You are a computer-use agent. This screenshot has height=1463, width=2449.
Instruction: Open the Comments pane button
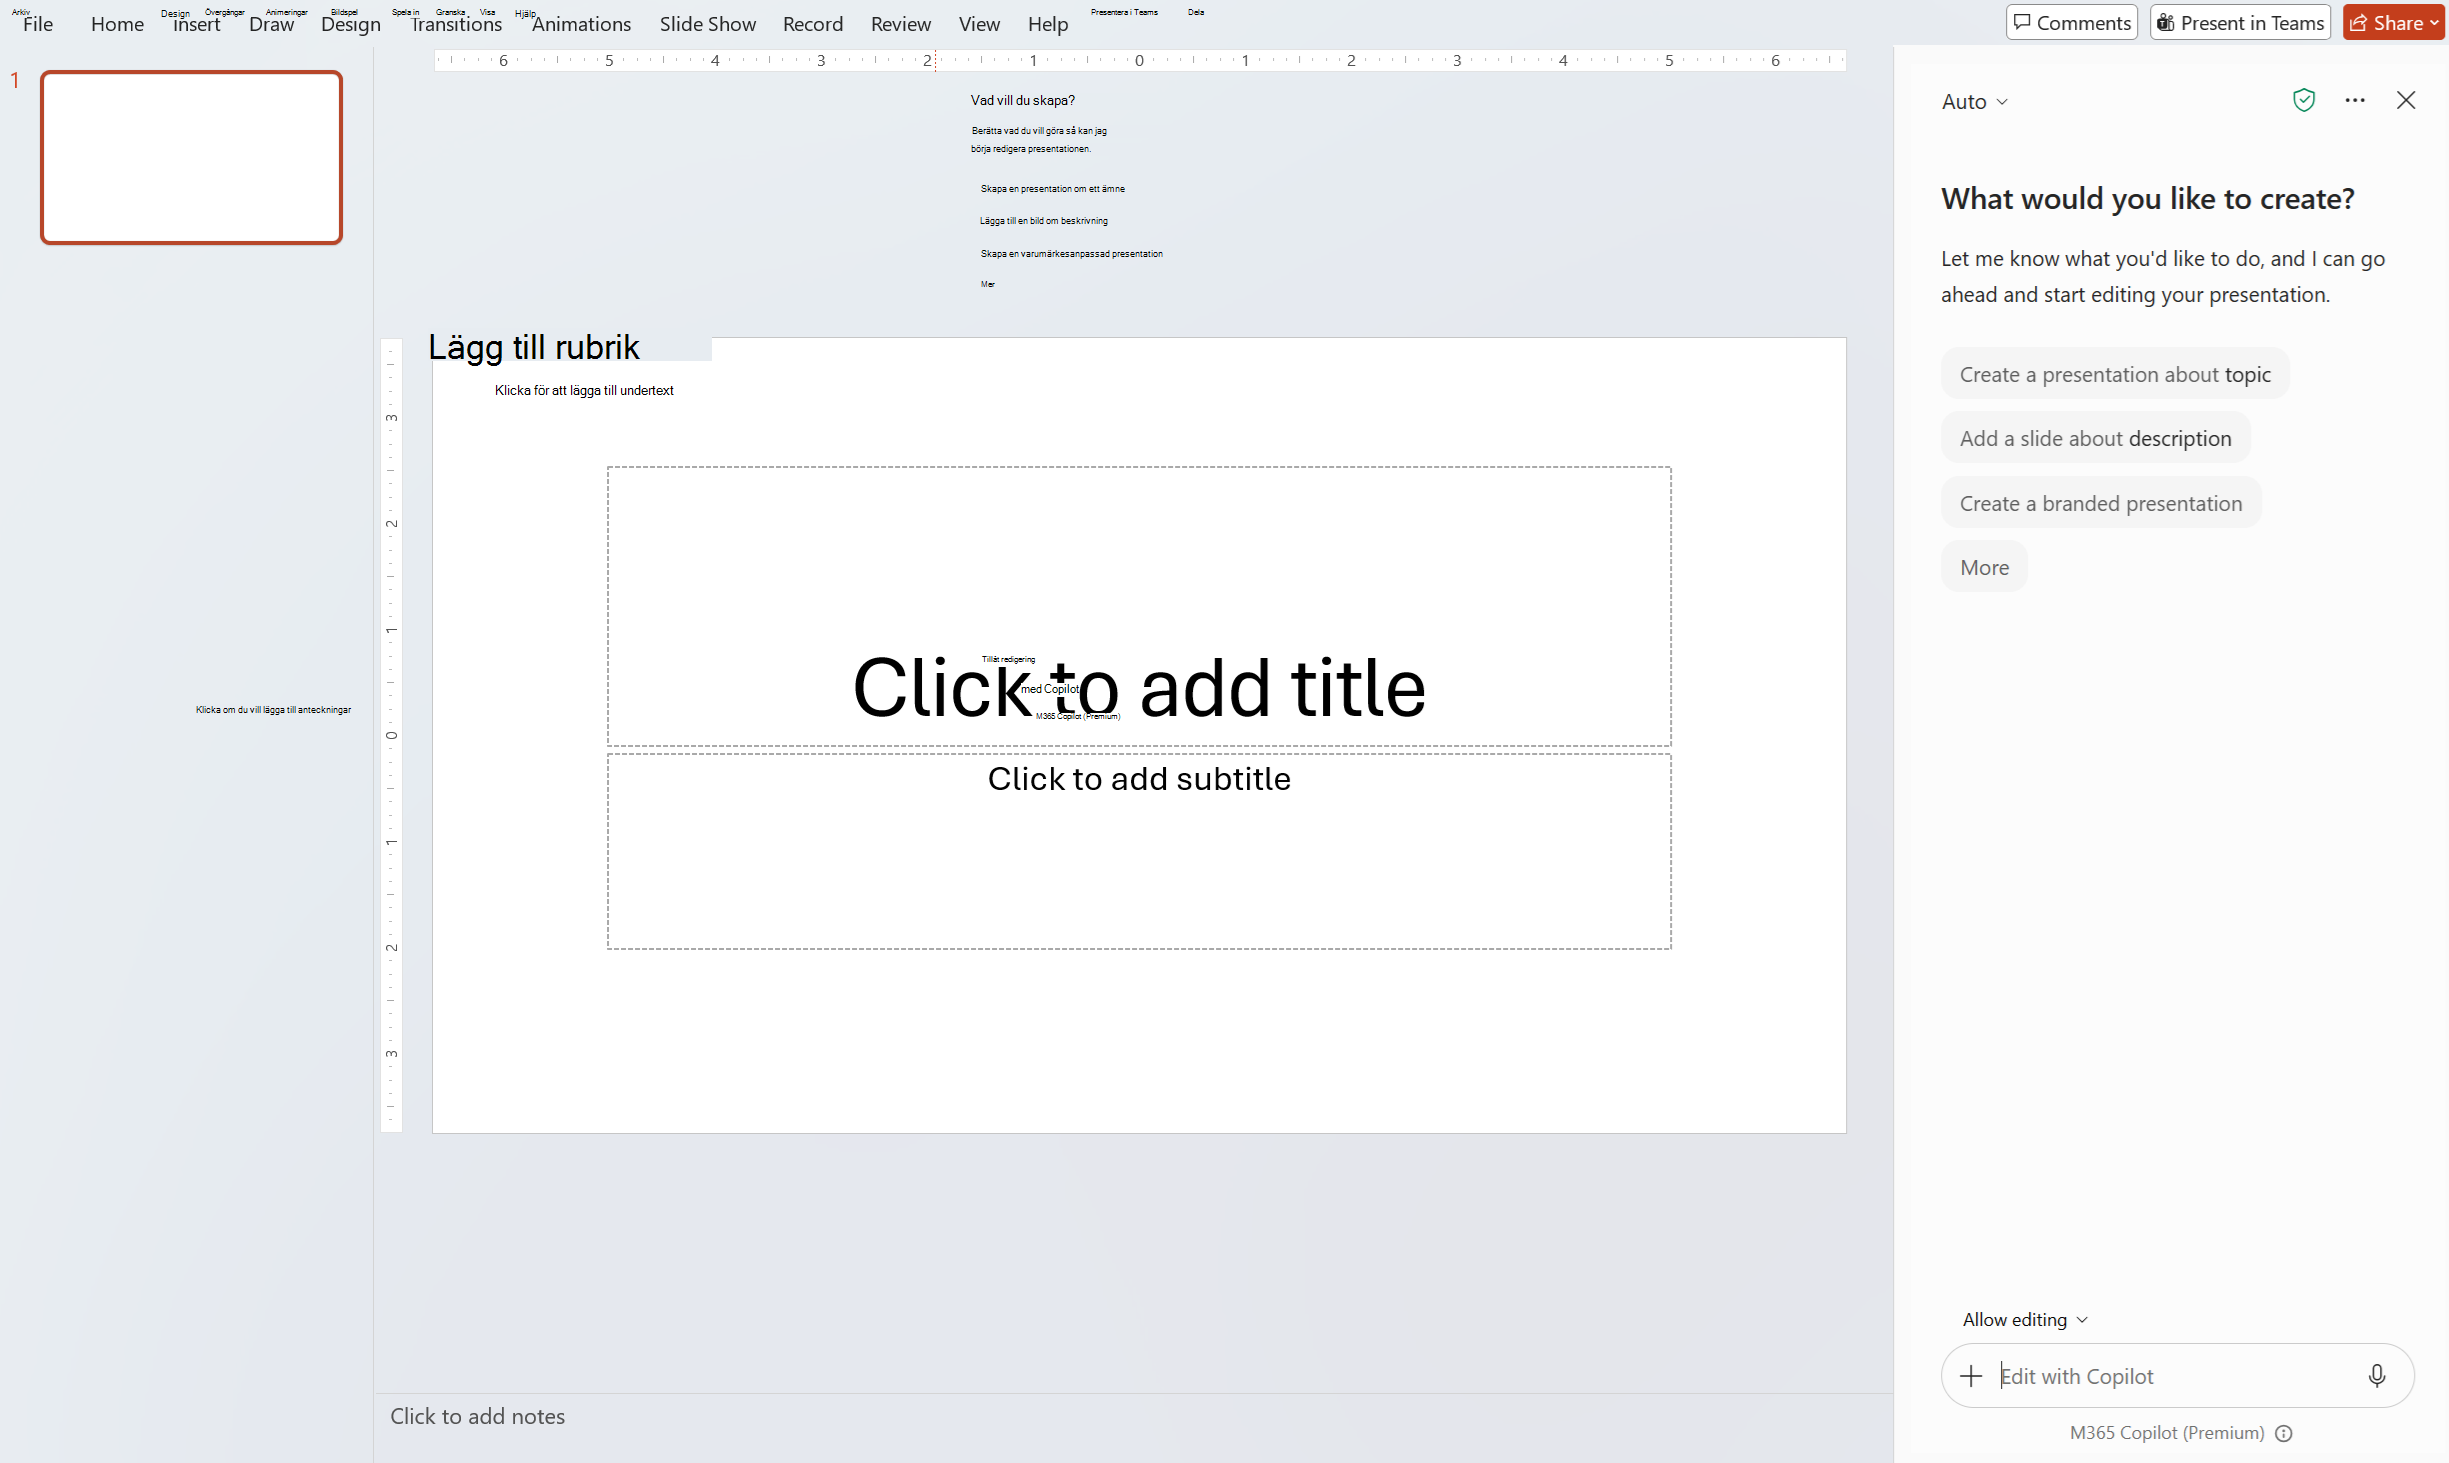click(2072, 22)
